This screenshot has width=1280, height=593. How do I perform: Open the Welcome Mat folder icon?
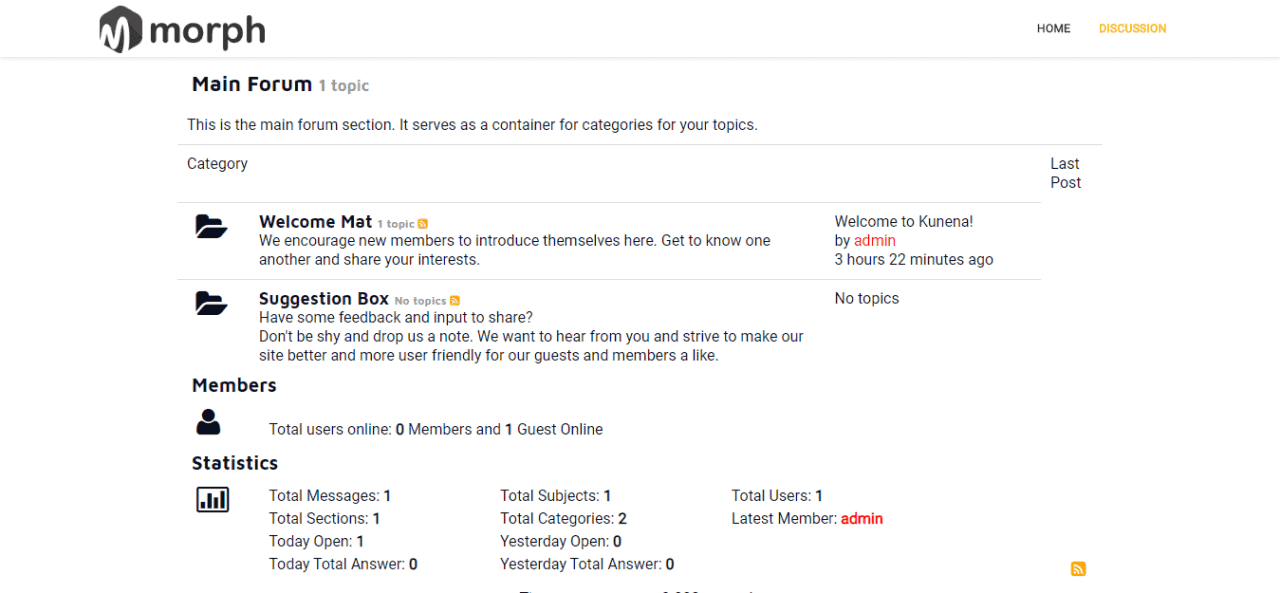[211, 226]
